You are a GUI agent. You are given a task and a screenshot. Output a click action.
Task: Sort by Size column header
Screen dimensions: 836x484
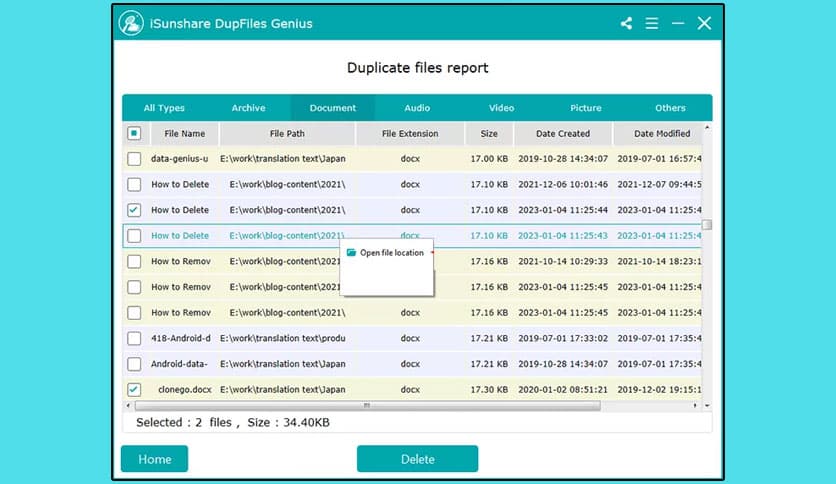point(489,134)
